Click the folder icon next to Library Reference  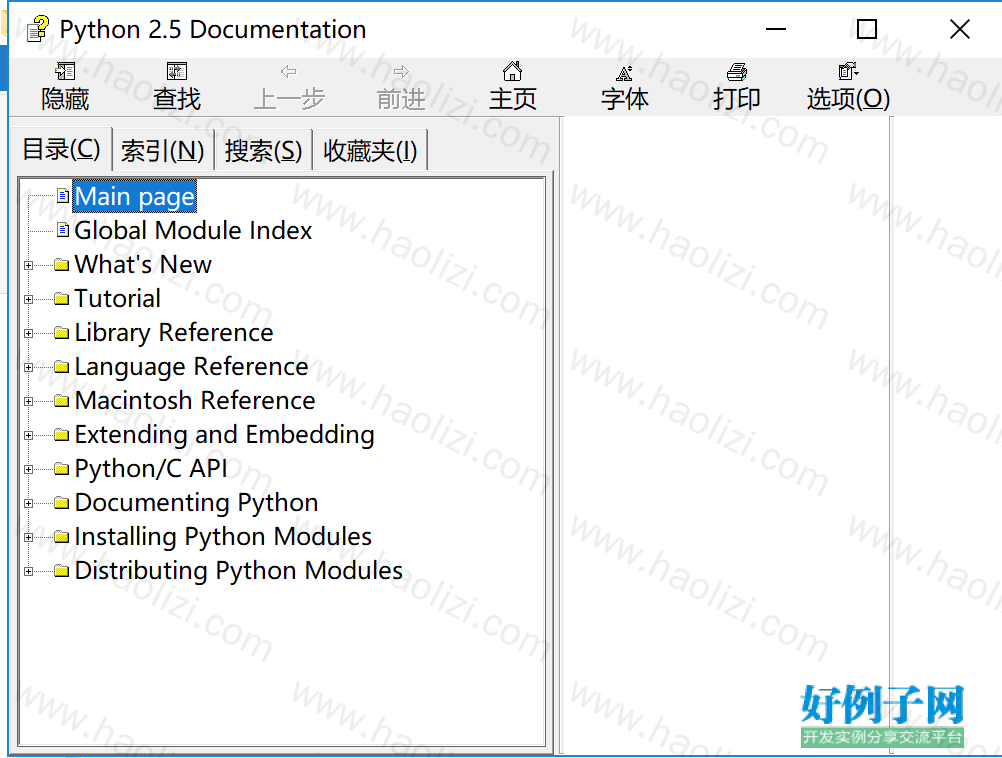tap(62, 332)
